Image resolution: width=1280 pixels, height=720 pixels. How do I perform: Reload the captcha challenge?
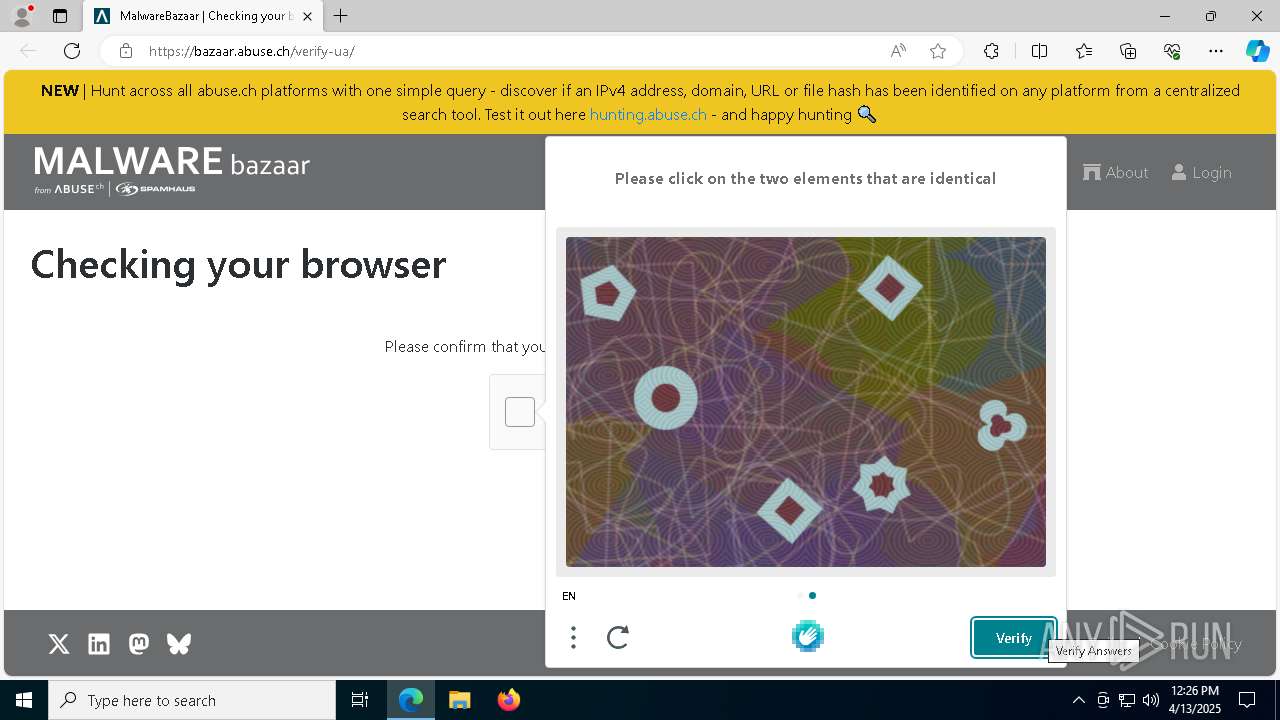[x=618, y=637]
